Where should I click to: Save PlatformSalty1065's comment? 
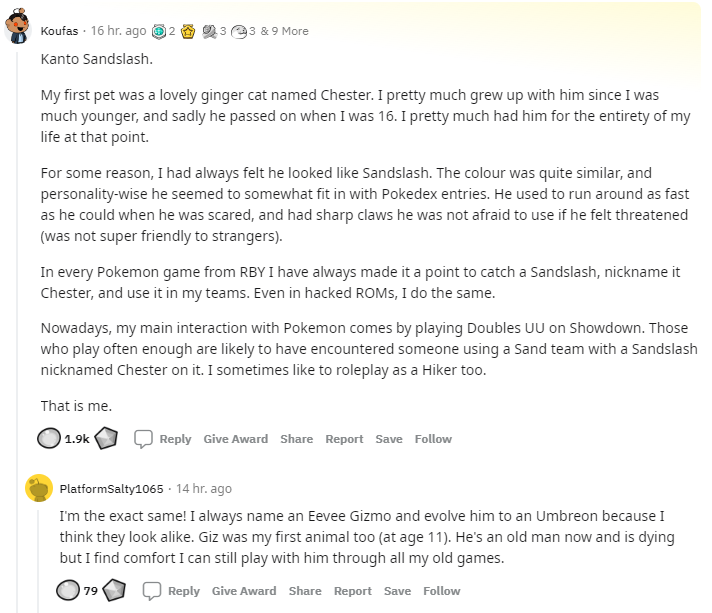(x=397, y=591)
